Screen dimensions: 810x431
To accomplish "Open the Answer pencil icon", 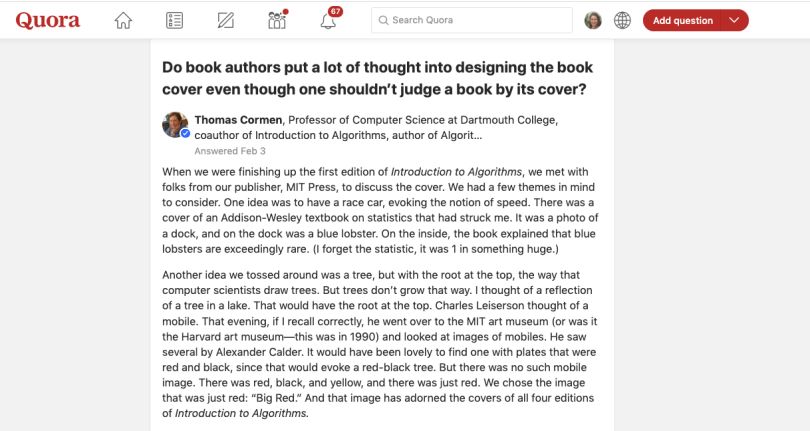I will (x=226, y=21).
